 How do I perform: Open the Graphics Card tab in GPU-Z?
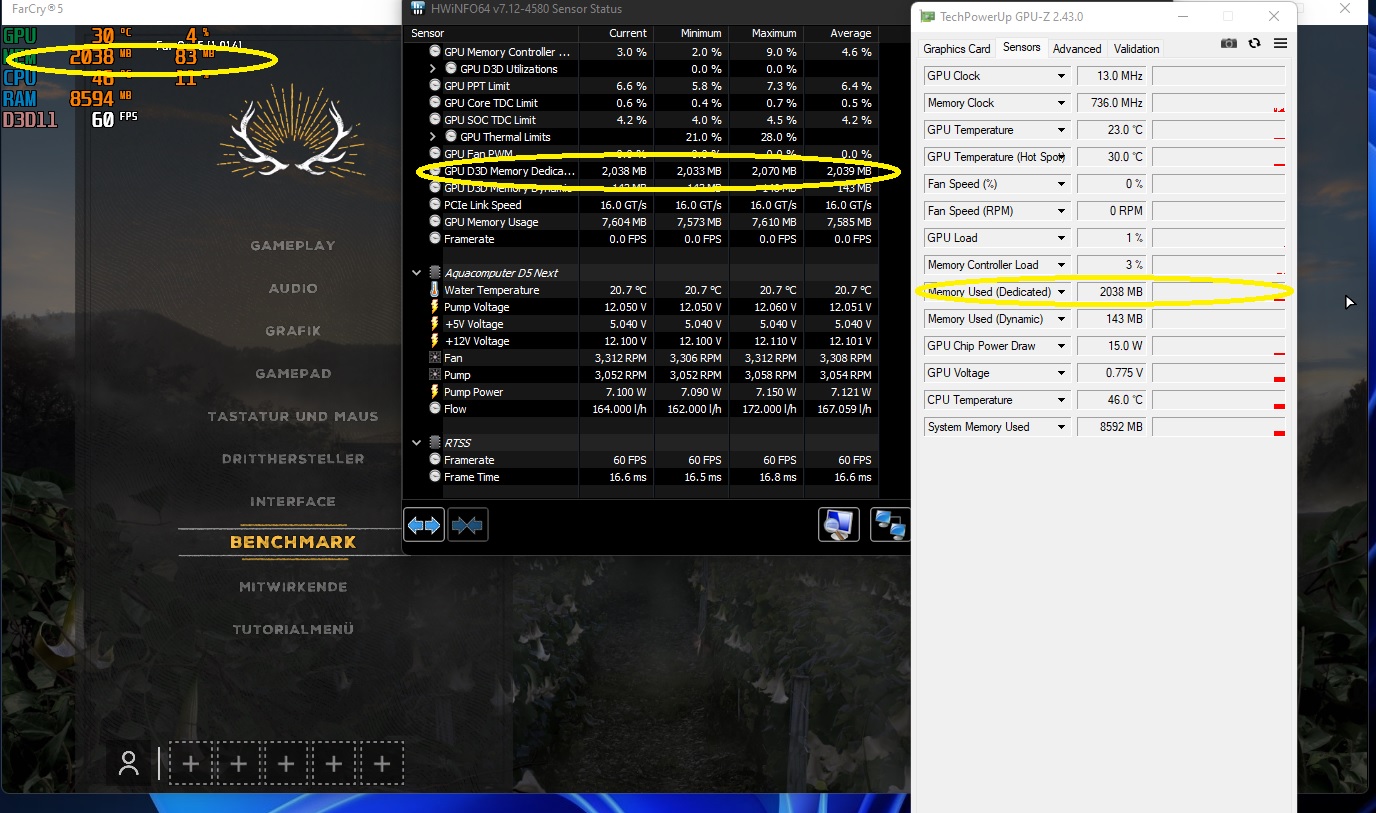[x=956, y=48]
